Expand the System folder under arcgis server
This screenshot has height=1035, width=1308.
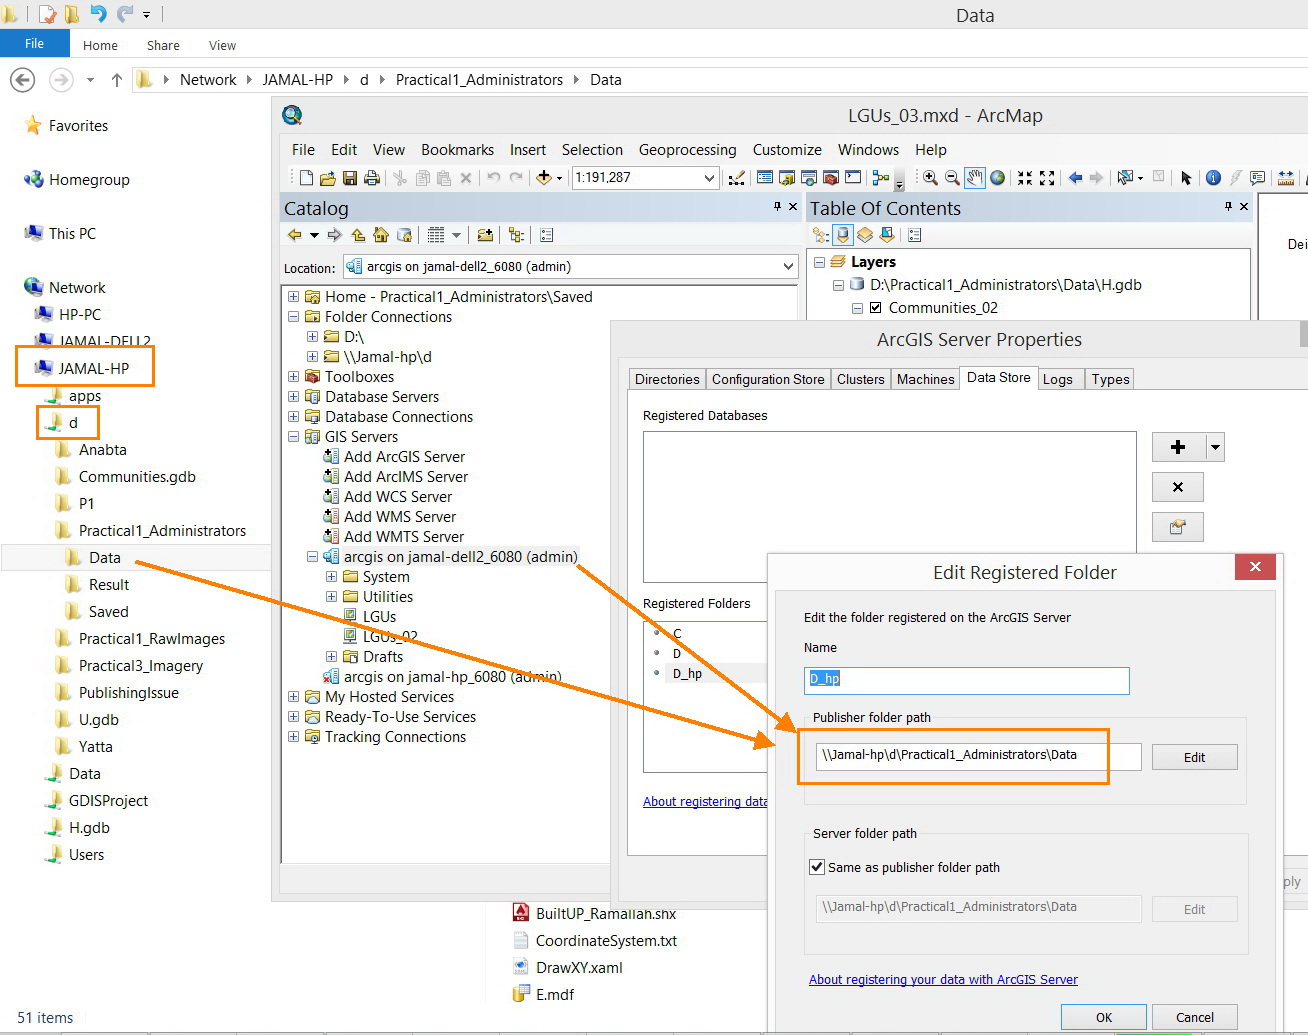pyautogui.click(x=331, y=577)
